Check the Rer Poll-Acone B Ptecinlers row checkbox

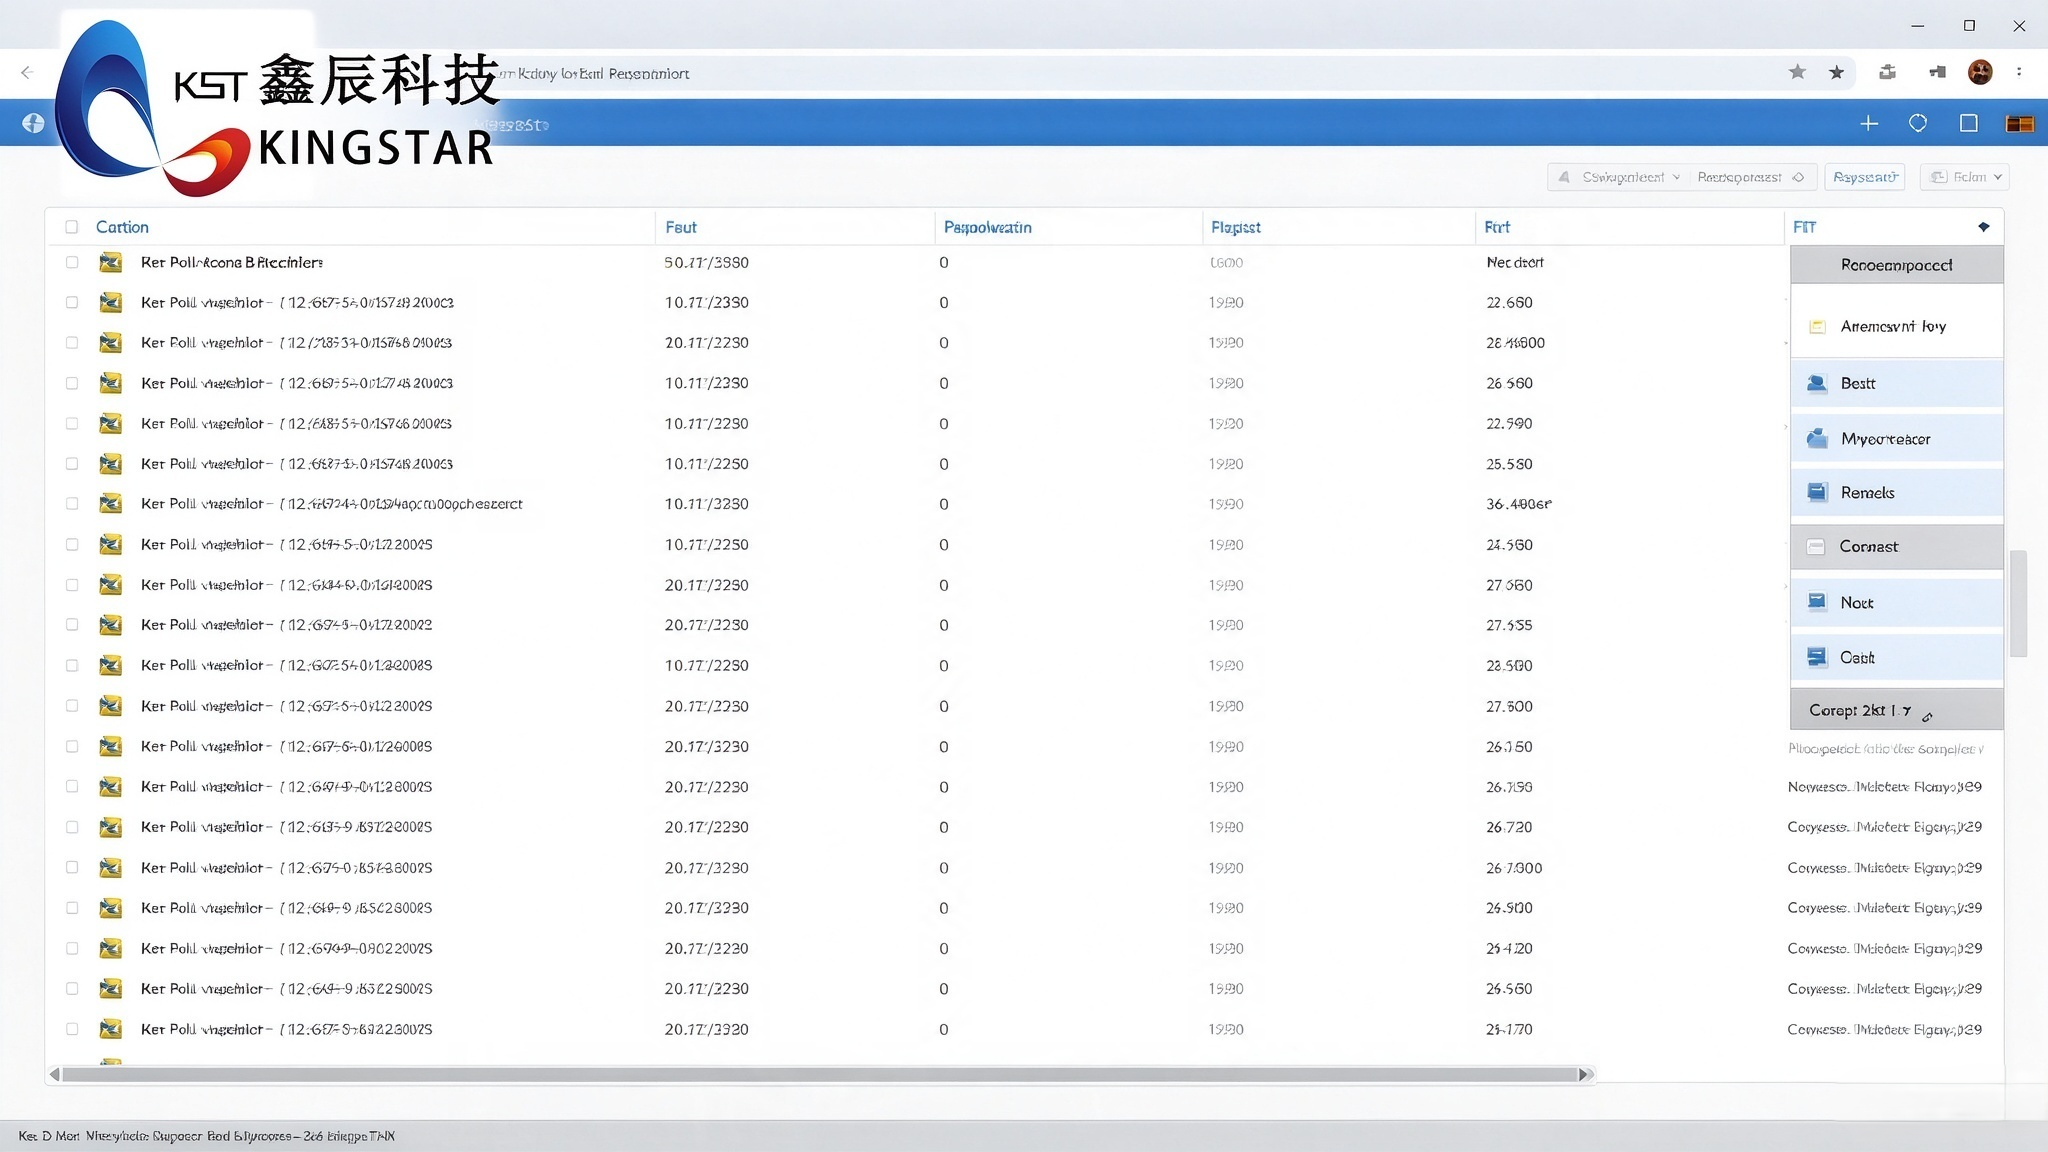tap(72, 262)
